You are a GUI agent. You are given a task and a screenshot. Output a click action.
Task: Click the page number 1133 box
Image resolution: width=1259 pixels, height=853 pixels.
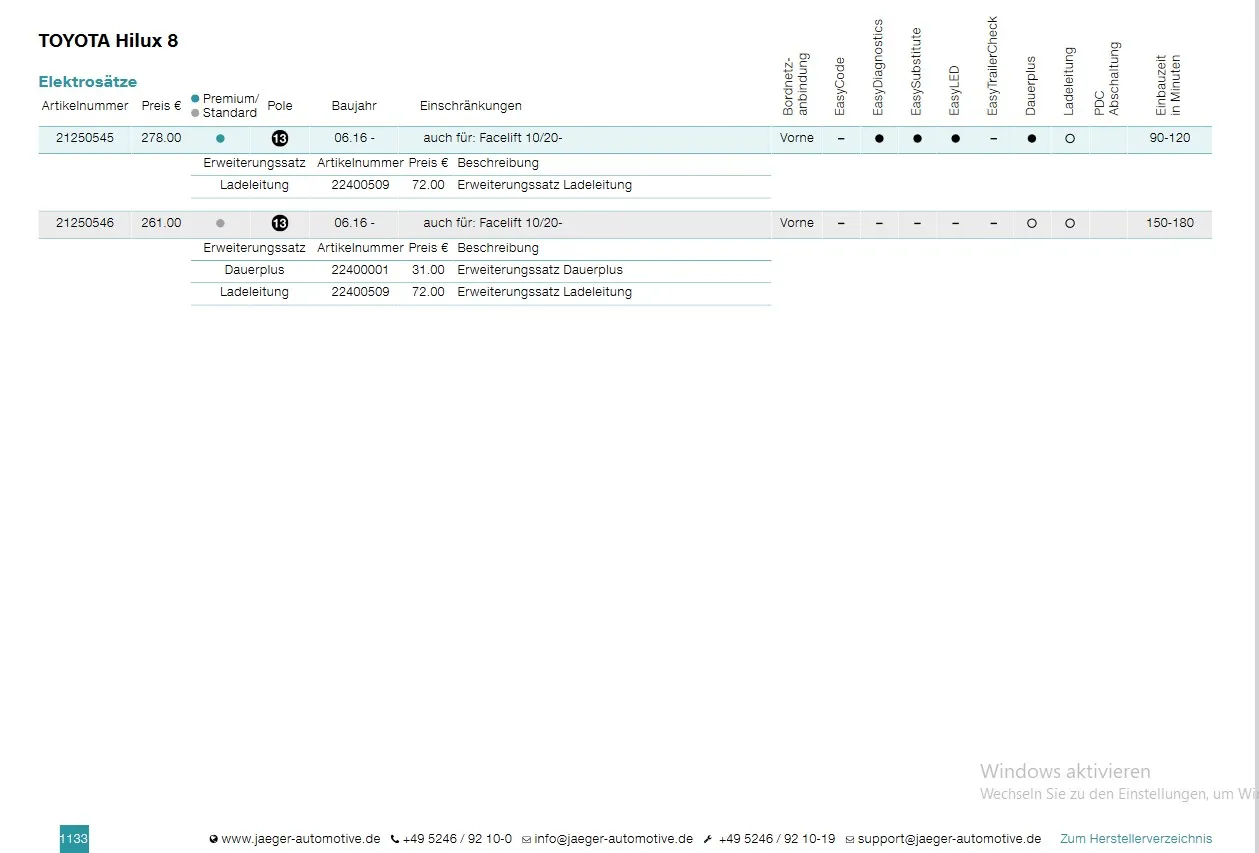(x=74, y=839)
